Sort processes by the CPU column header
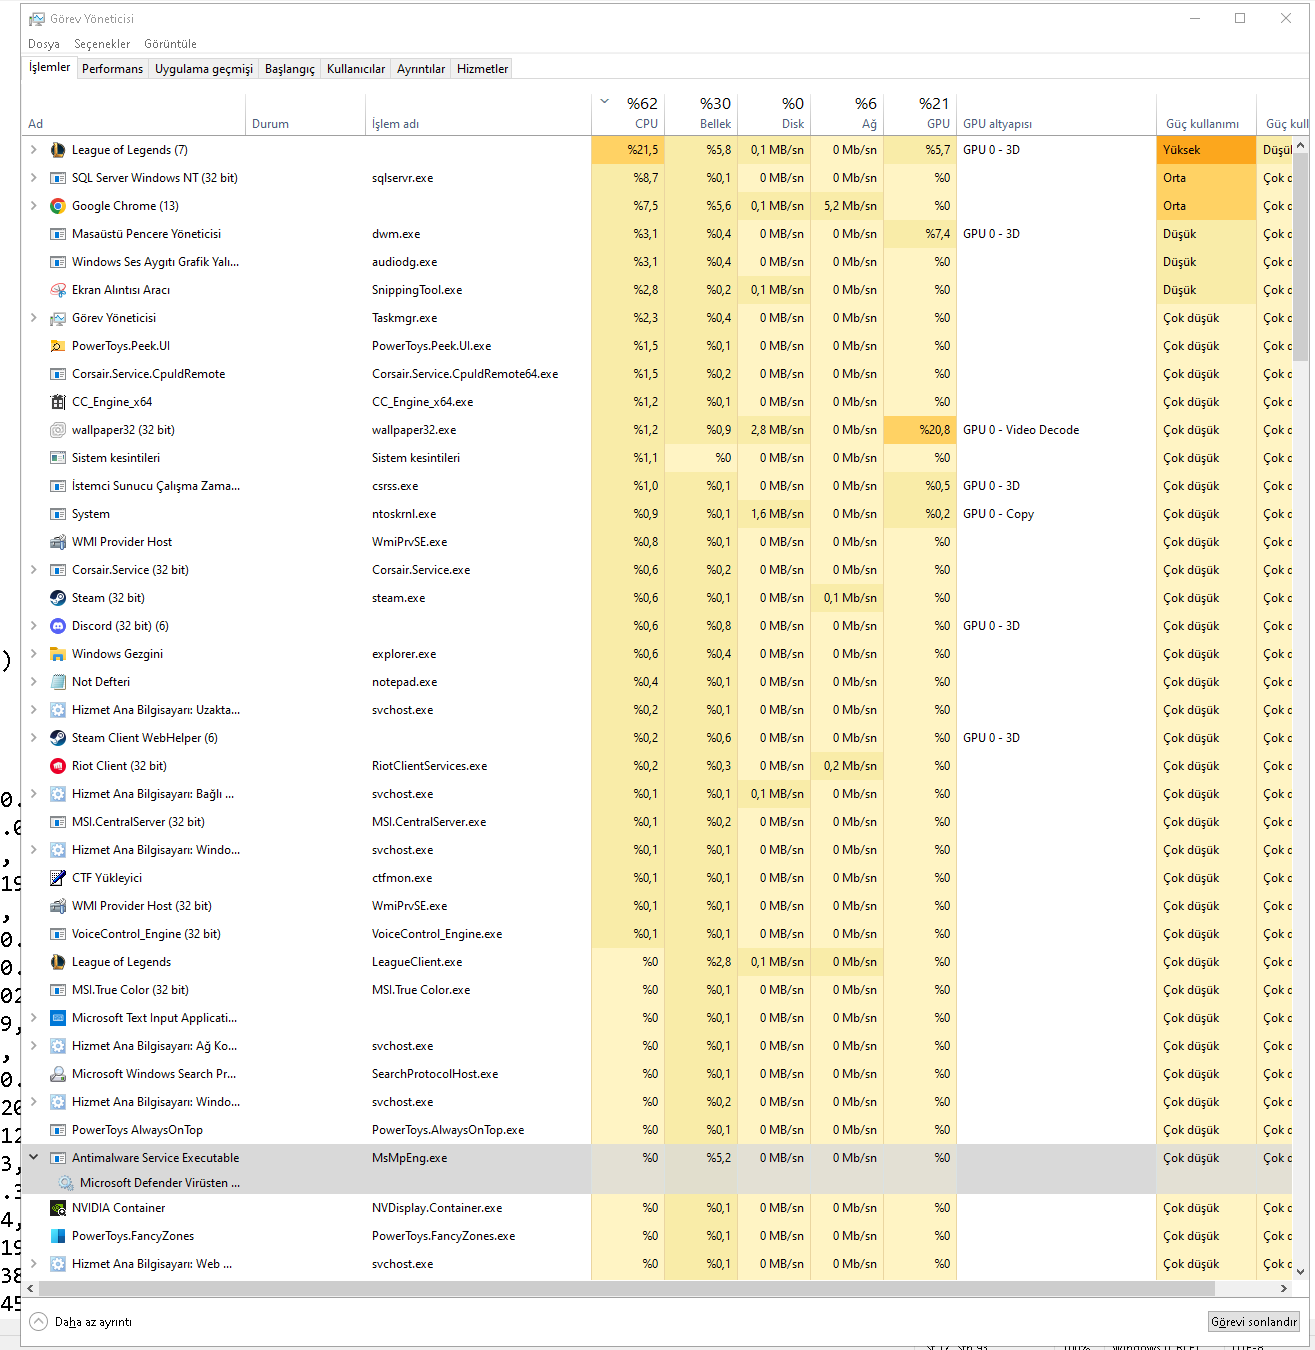This screenshot has height=1350, width=1315. (628, 114)
